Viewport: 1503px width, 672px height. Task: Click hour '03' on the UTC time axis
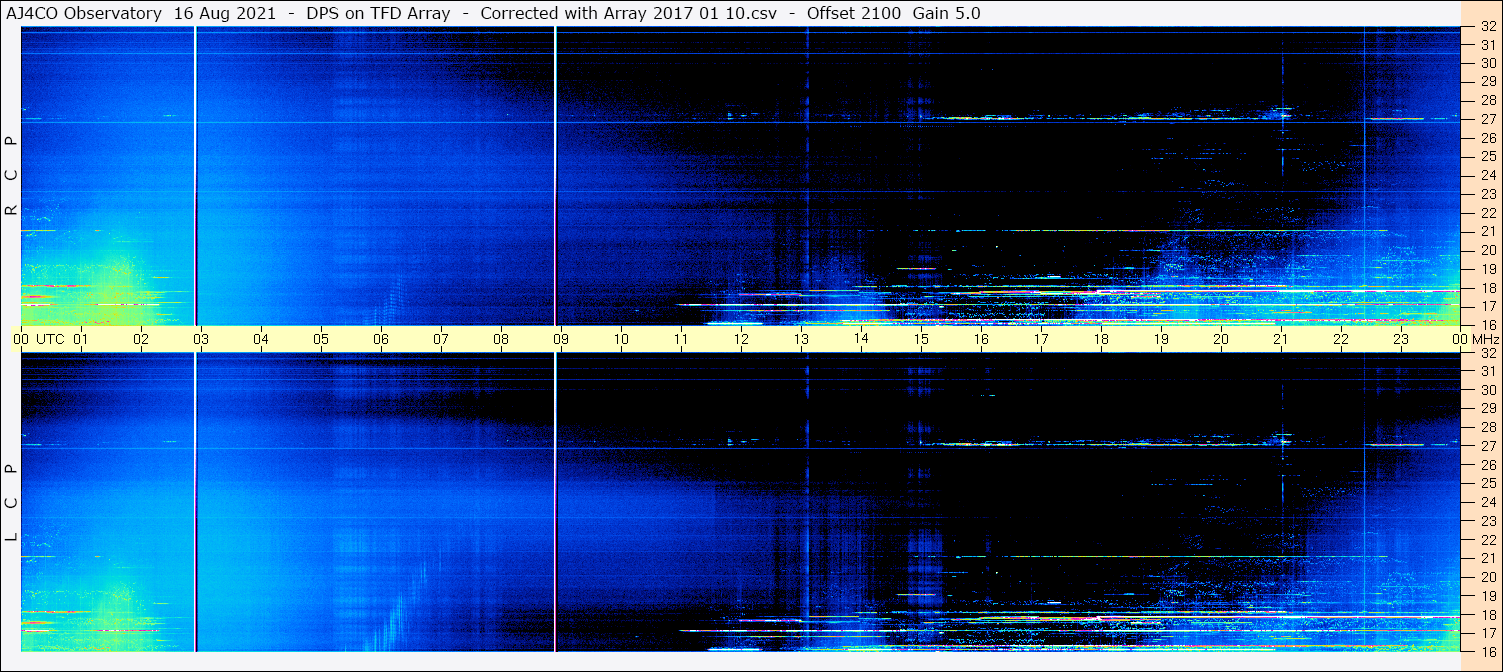[x=201, y=339]
